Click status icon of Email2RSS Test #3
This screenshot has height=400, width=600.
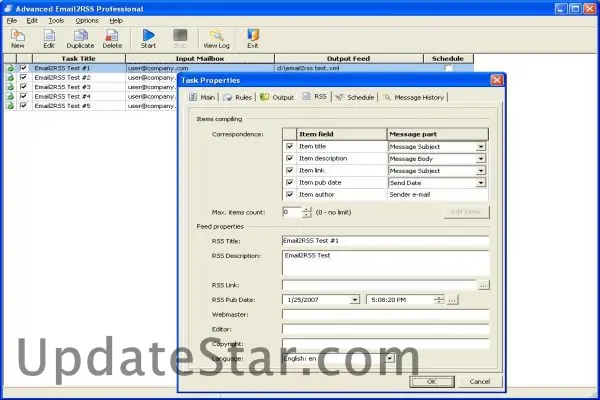click(10, 87)
